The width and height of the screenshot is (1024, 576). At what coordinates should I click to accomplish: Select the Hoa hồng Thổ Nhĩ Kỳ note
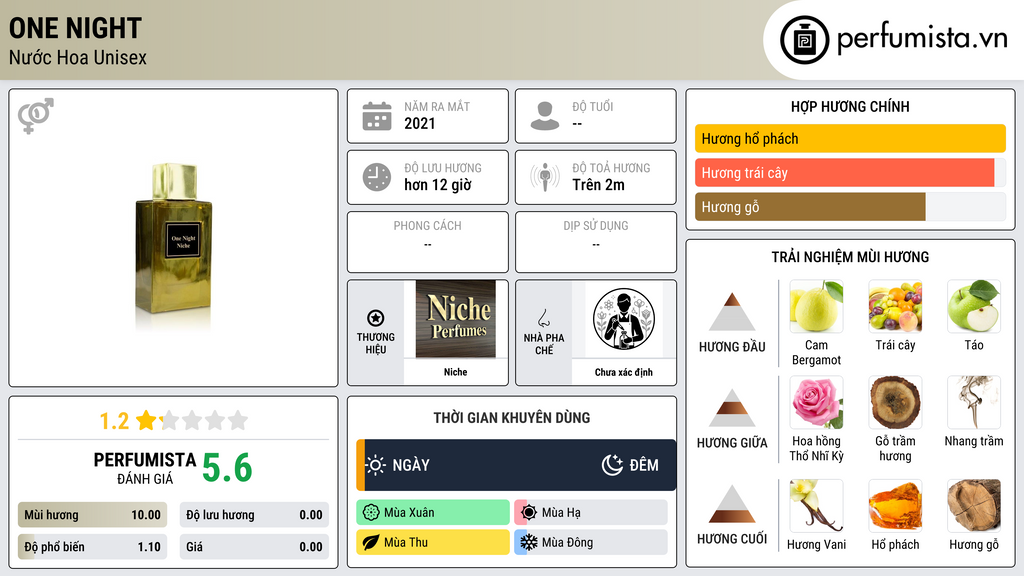pos(816,403)
